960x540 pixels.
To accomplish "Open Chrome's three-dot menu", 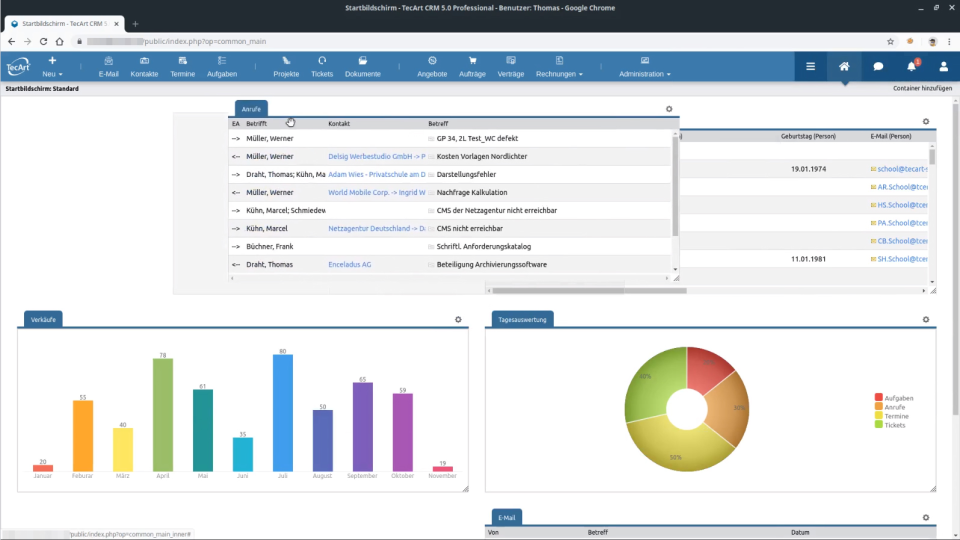I will pos(950,42).
